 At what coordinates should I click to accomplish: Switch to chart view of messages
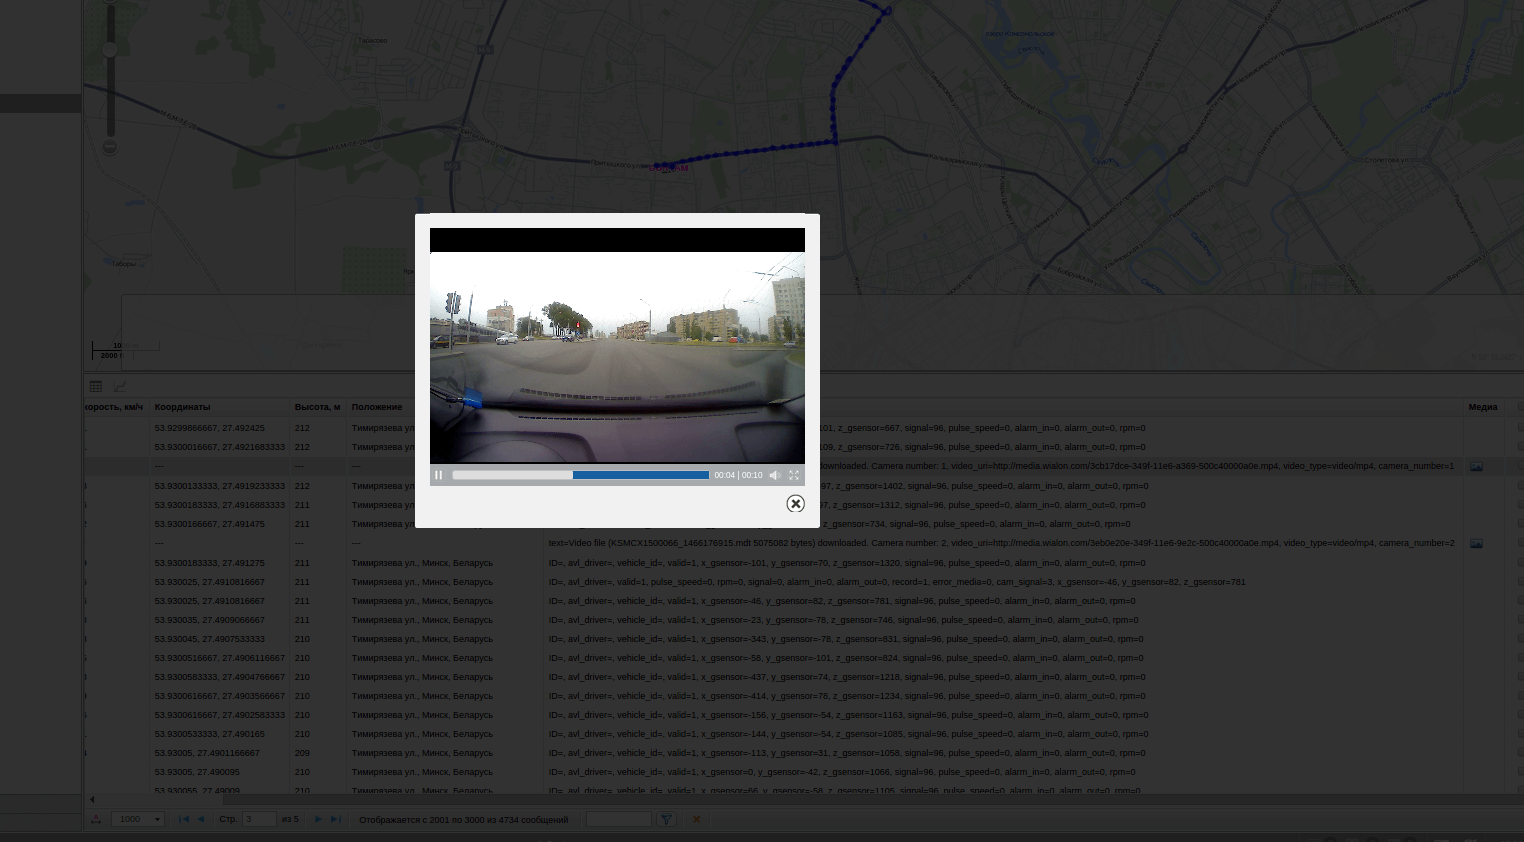tap(120, 386)
